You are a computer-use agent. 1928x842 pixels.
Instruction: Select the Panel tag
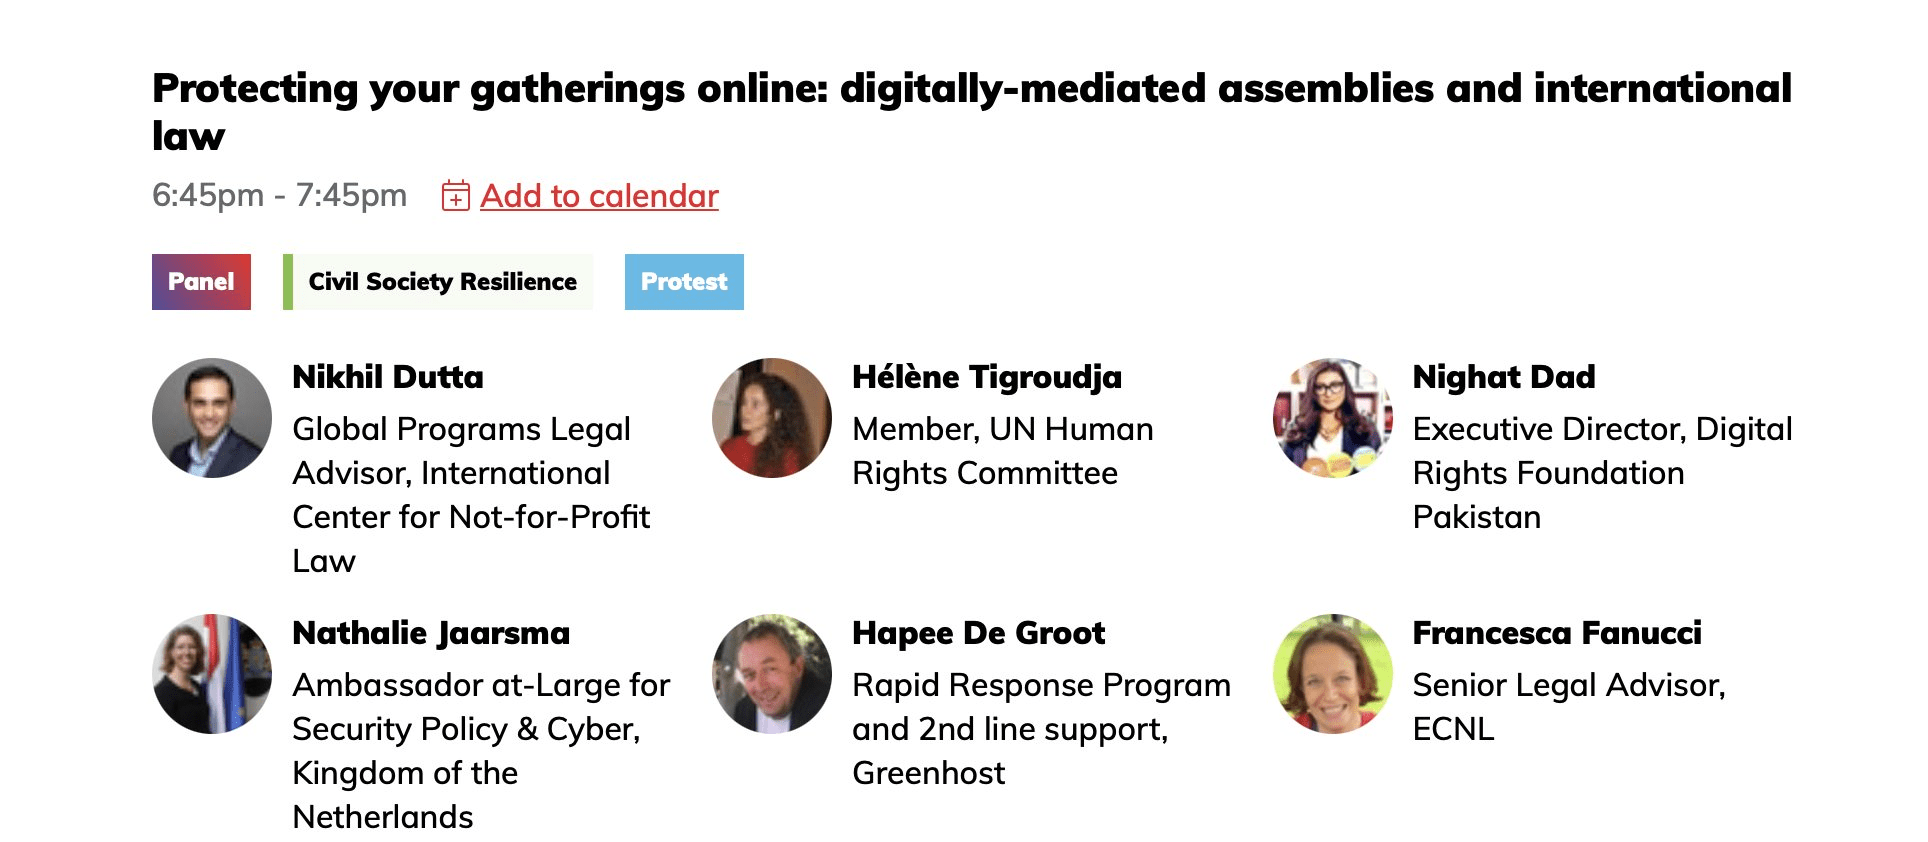click(x=201, y=282)
